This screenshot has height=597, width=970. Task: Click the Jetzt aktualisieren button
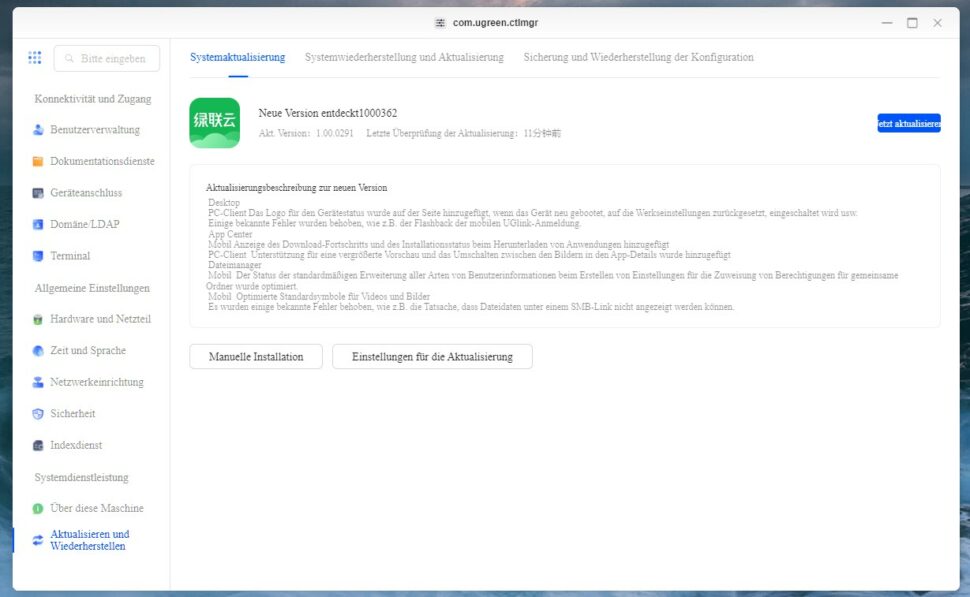pos(909,123)
